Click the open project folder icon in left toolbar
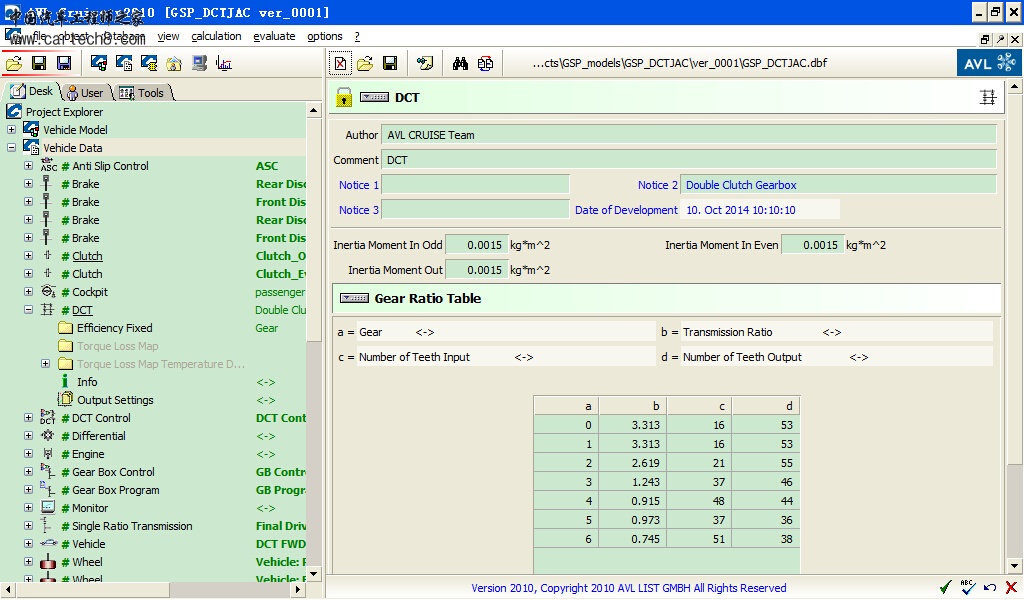This screenshot has height=600, width=1024. pos(14,63)
